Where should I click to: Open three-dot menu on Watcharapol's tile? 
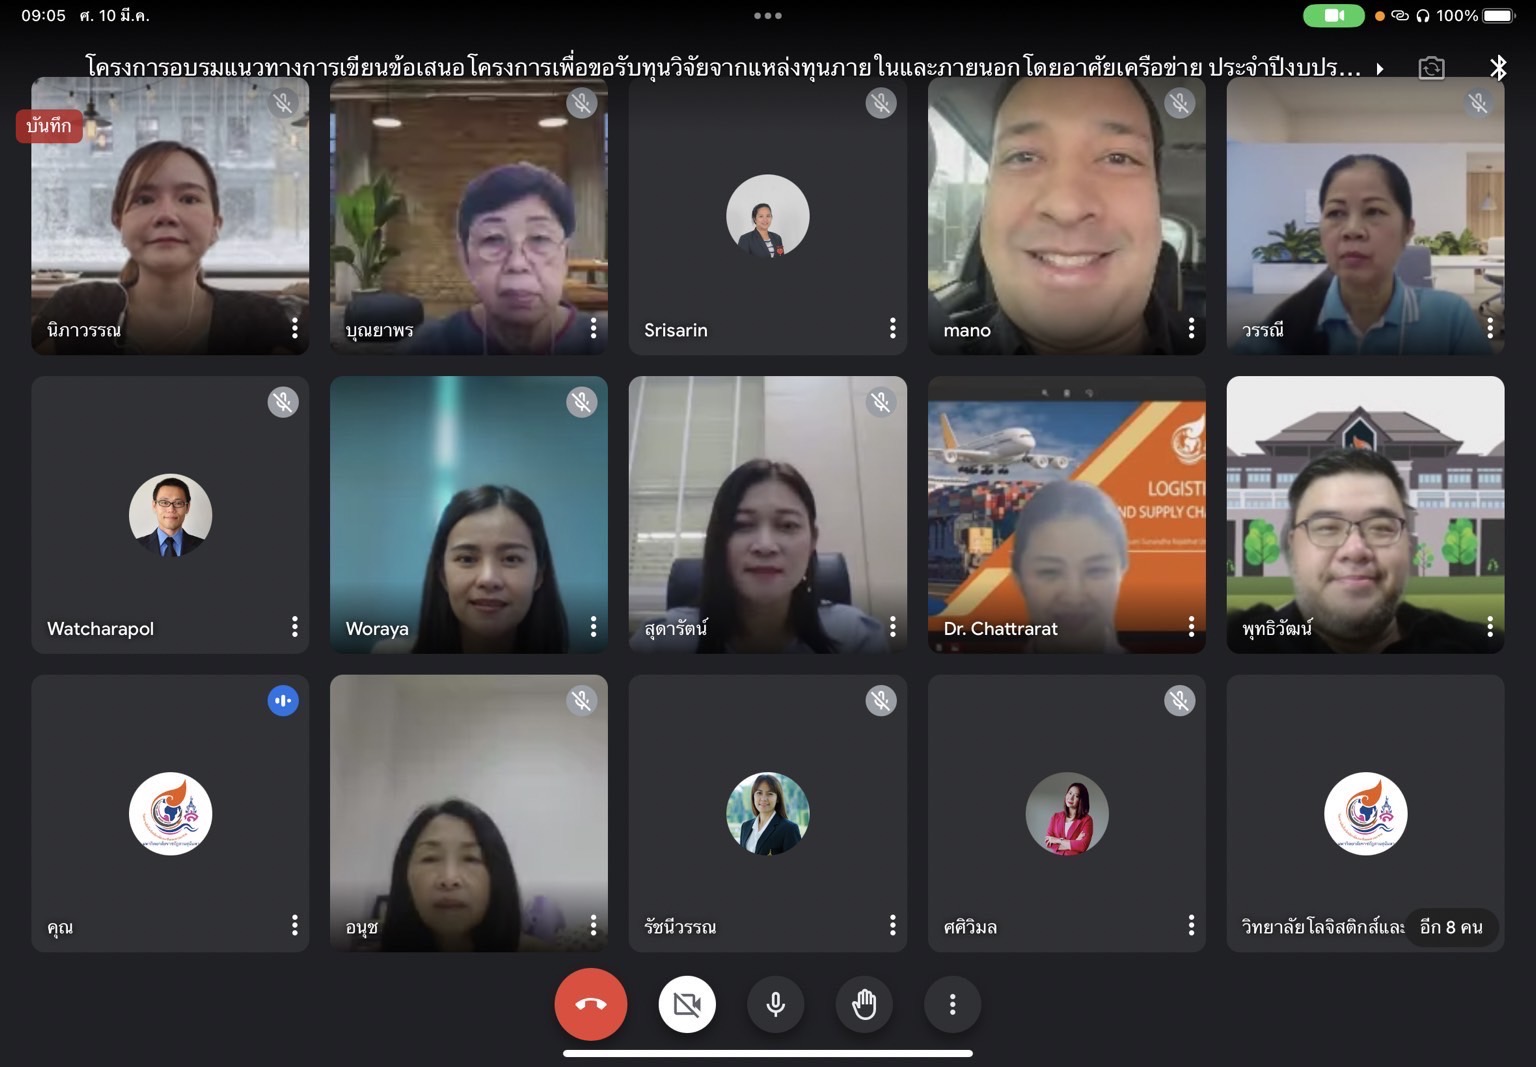294,627
